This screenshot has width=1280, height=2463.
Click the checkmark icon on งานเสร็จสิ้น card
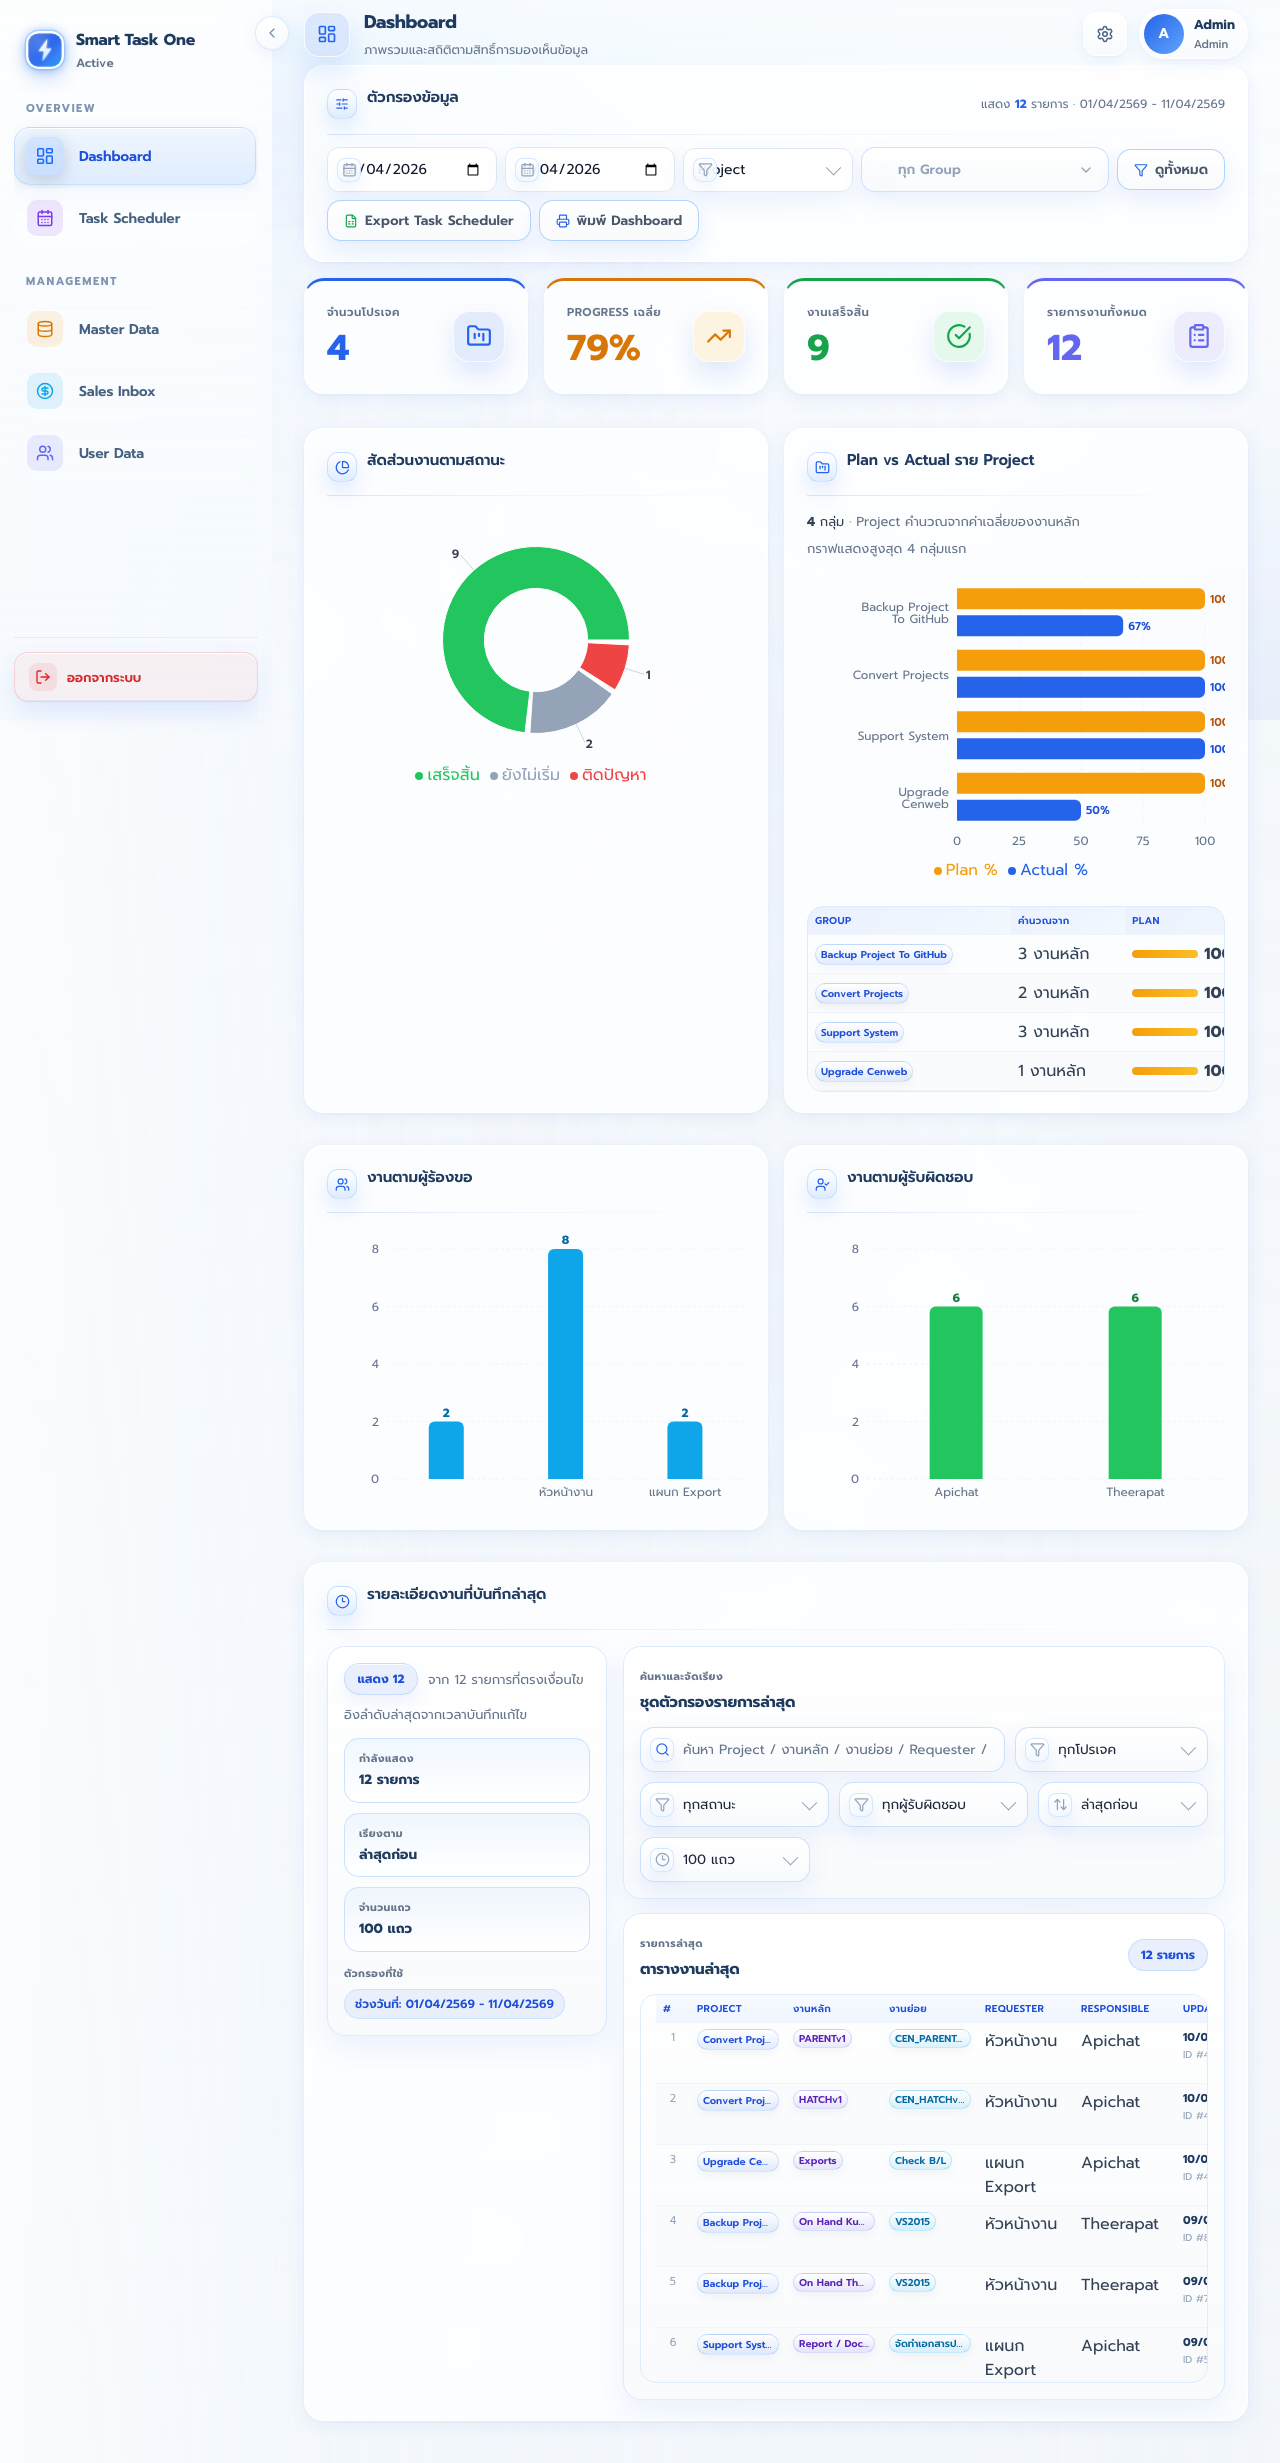click(x=959, y=336)
